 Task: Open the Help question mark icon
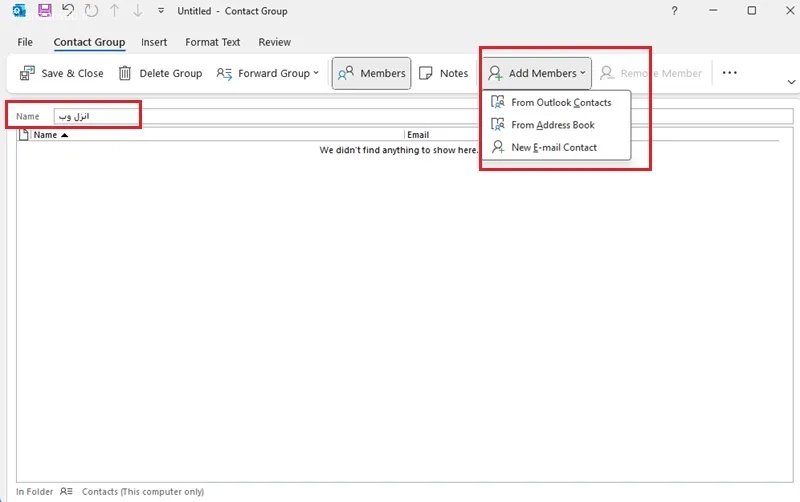[674, 11]
